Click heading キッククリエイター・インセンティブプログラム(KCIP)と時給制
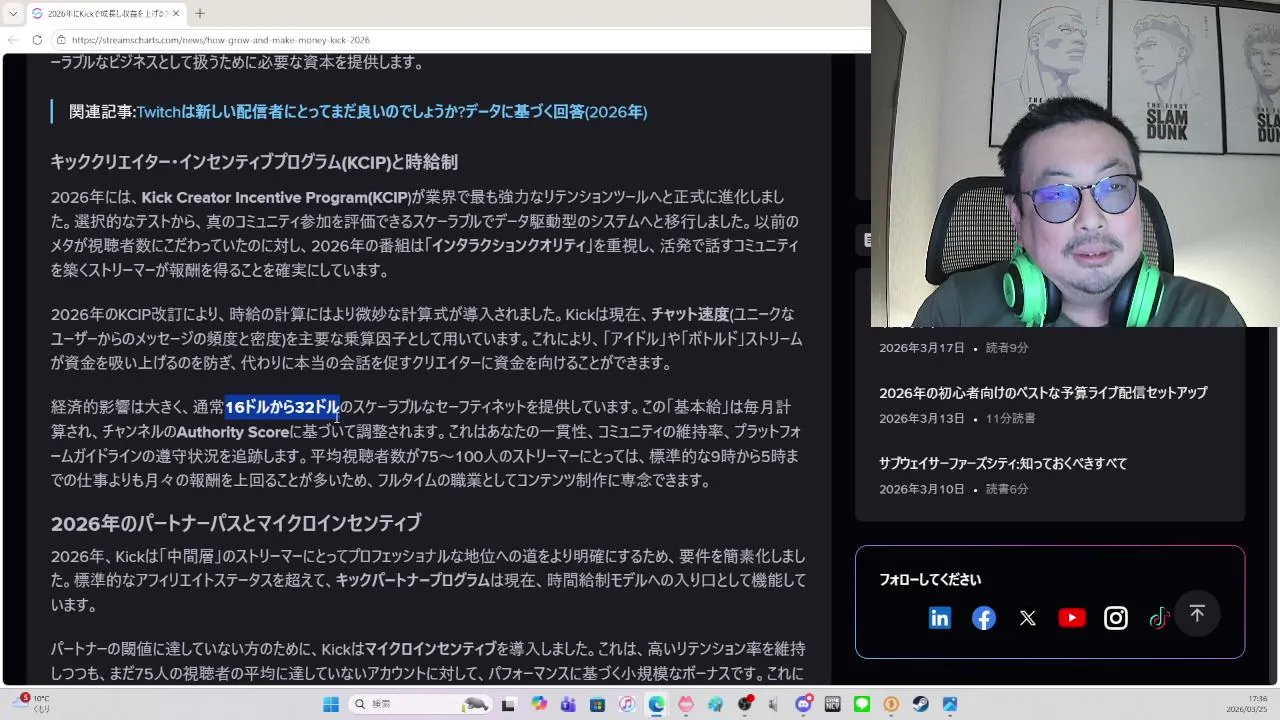Viewport: 1280px width, 720px height. coord(254,162)
